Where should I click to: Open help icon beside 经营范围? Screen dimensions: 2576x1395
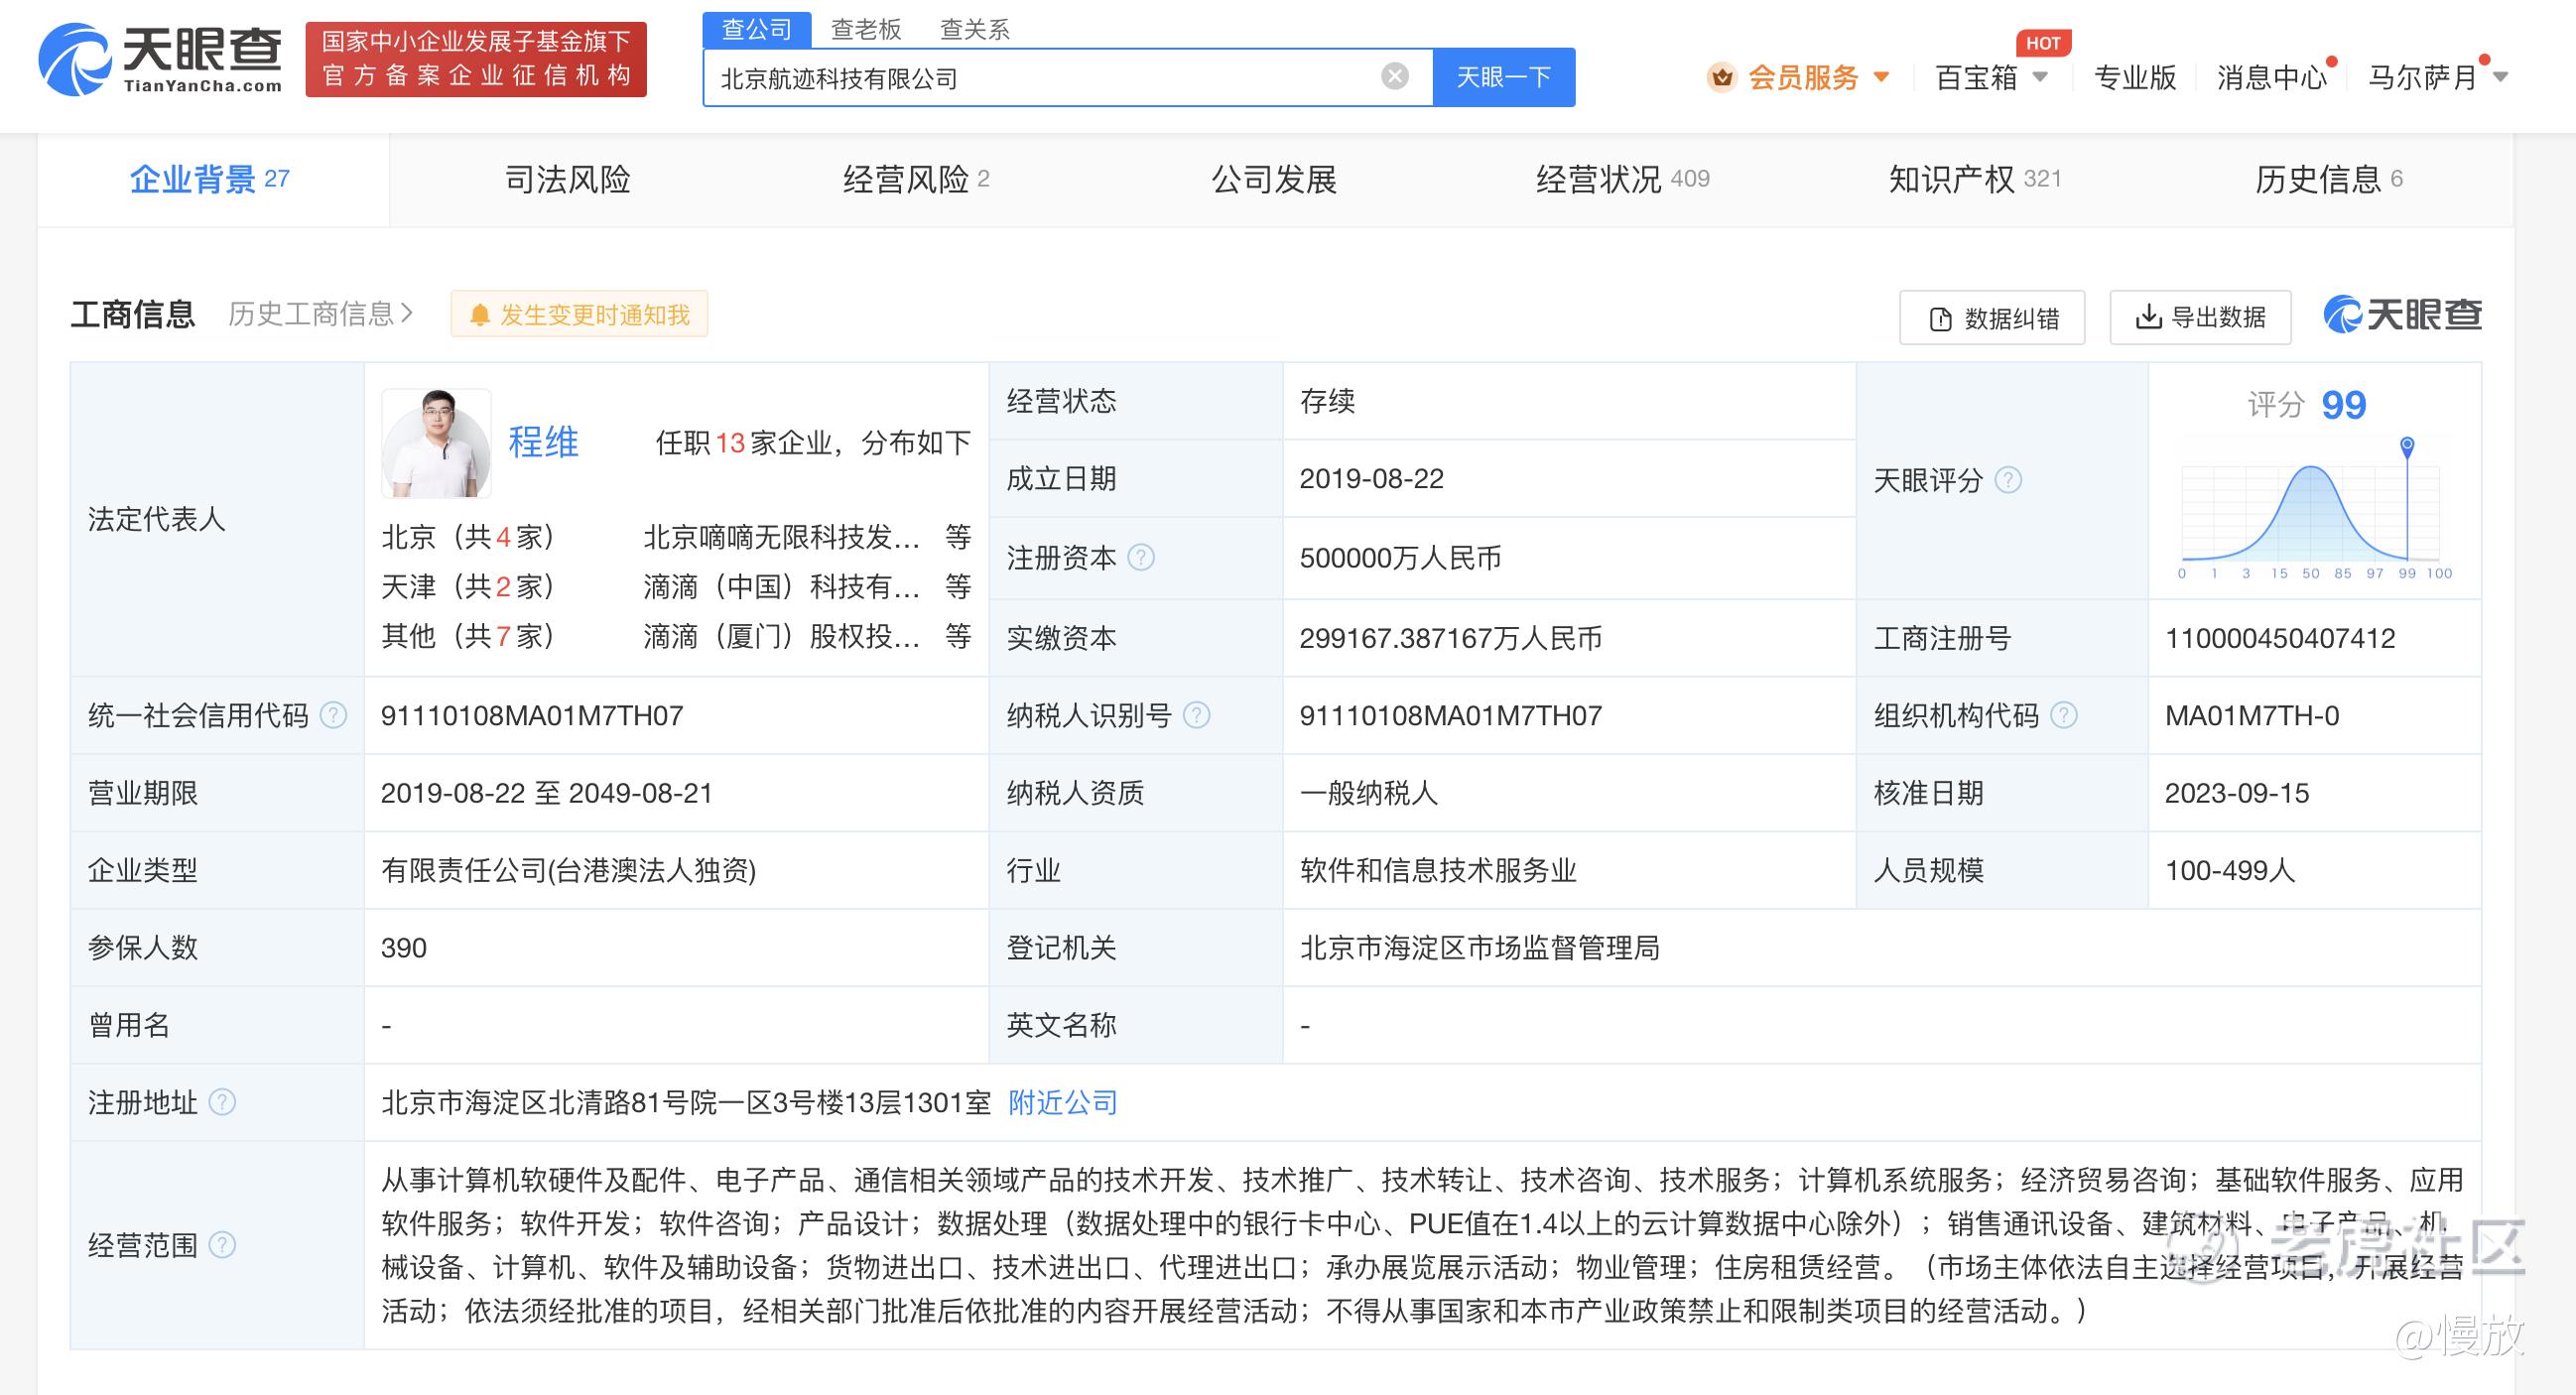(222, 1245)
